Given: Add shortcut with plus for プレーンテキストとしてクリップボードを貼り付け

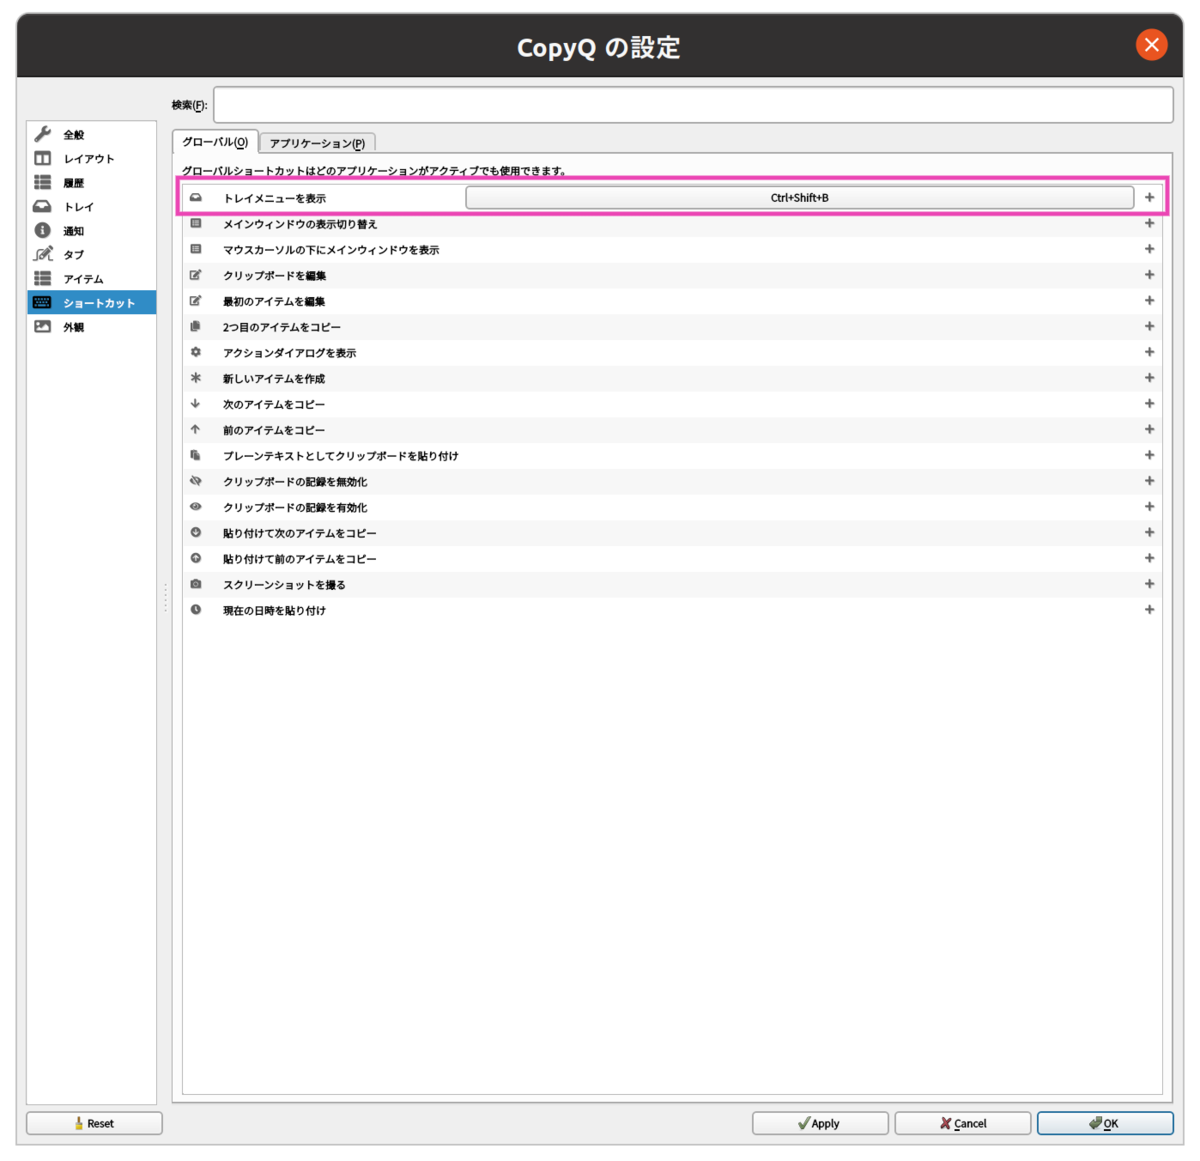Looking at the screenshot, I should point(1149,456).
